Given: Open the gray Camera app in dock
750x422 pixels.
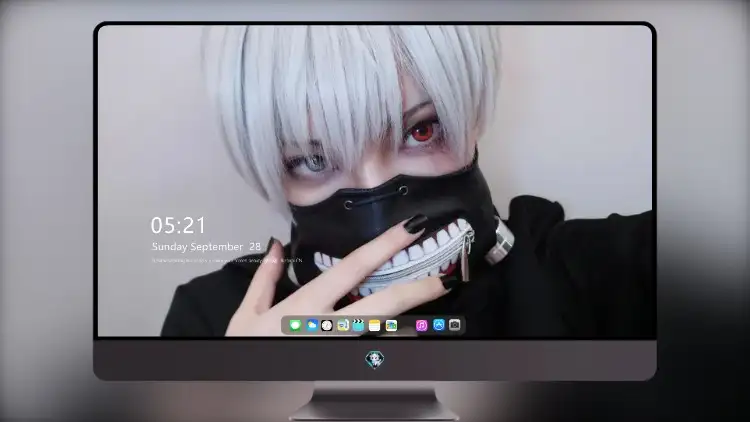Looking at the screenshot, I should coord(454,325).
